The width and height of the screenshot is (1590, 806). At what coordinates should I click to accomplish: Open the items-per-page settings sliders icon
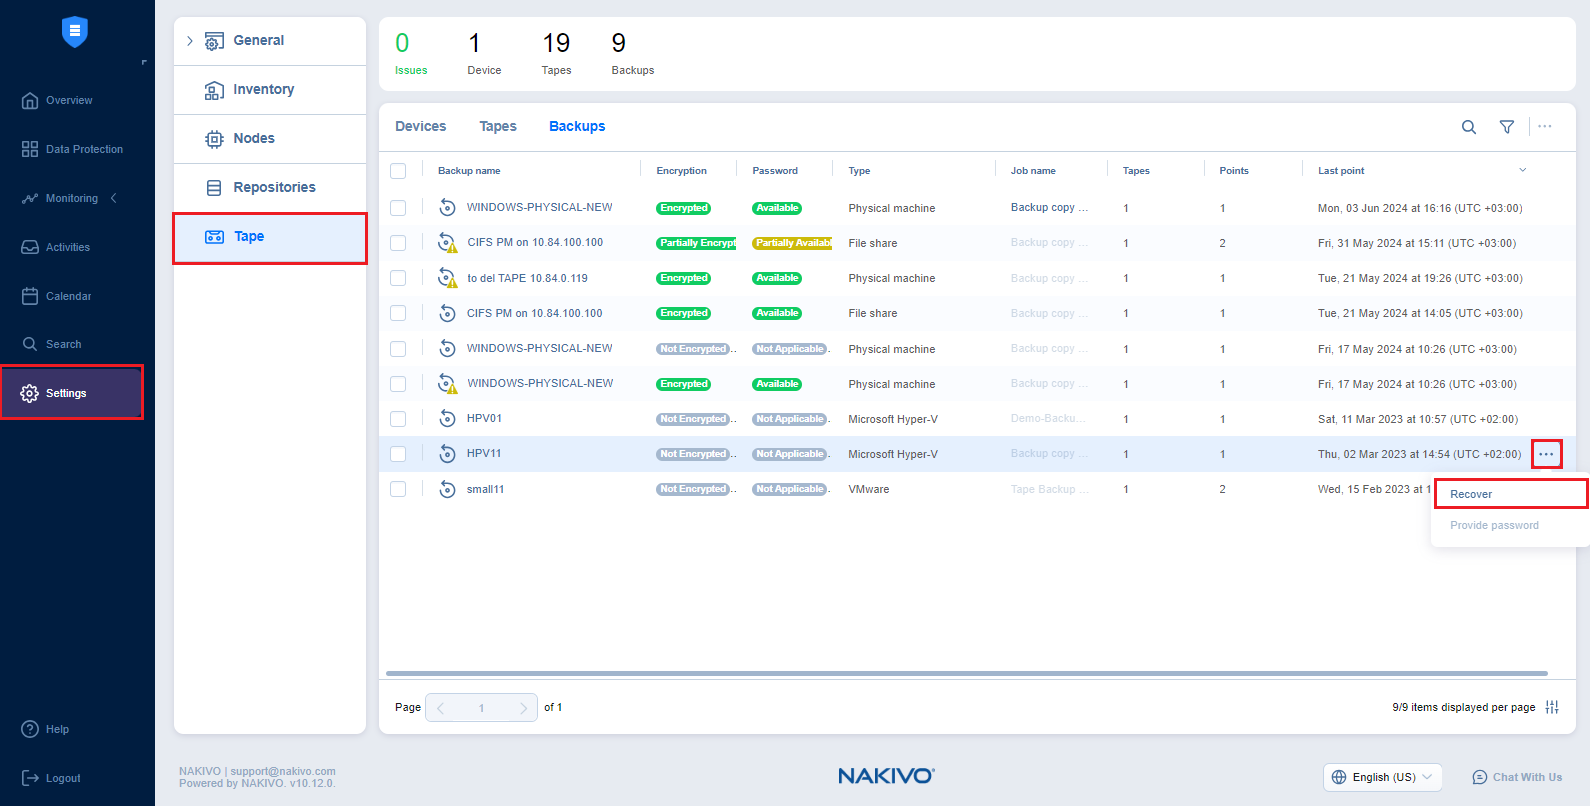[x=1551, y=707]
